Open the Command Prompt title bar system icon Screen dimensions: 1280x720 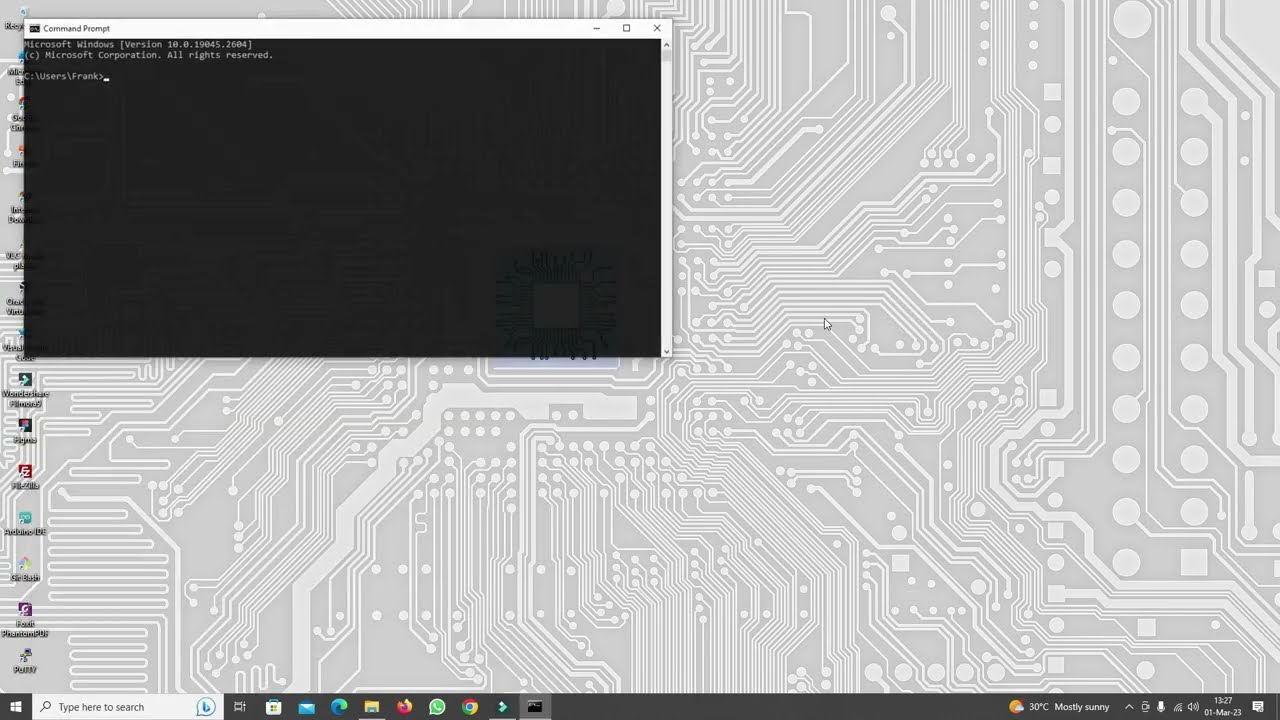pyautogui.click(x=34, y=28)
